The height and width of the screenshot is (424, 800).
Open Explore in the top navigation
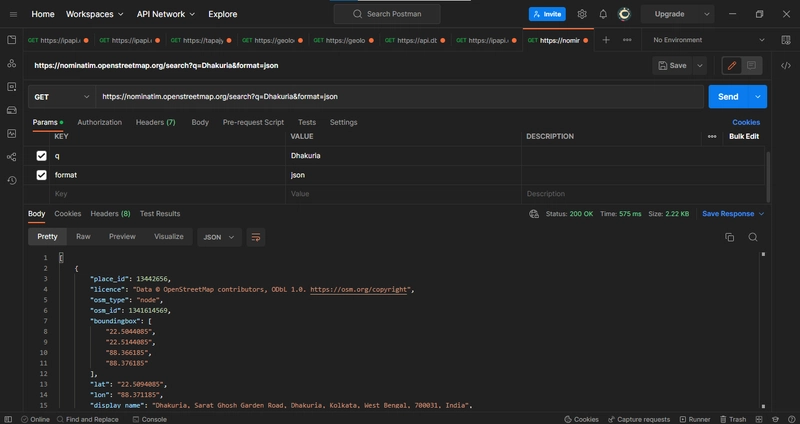(x=222, y=14)
